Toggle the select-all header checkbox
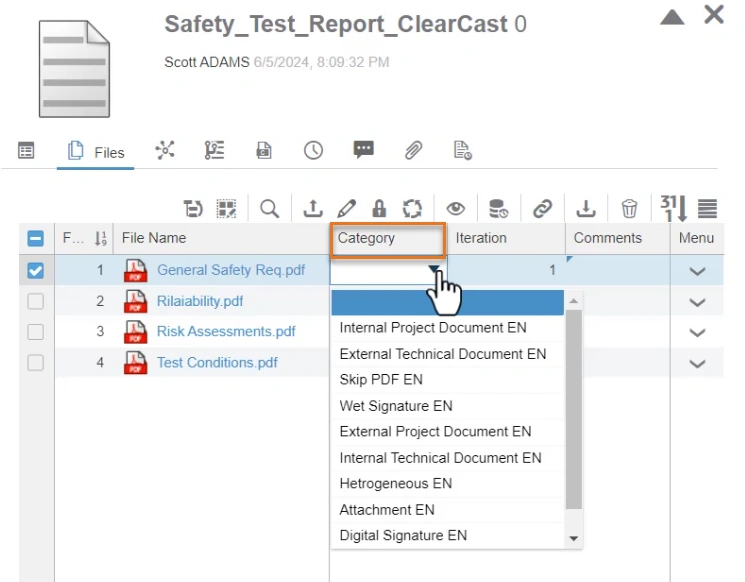 point(36,238)
